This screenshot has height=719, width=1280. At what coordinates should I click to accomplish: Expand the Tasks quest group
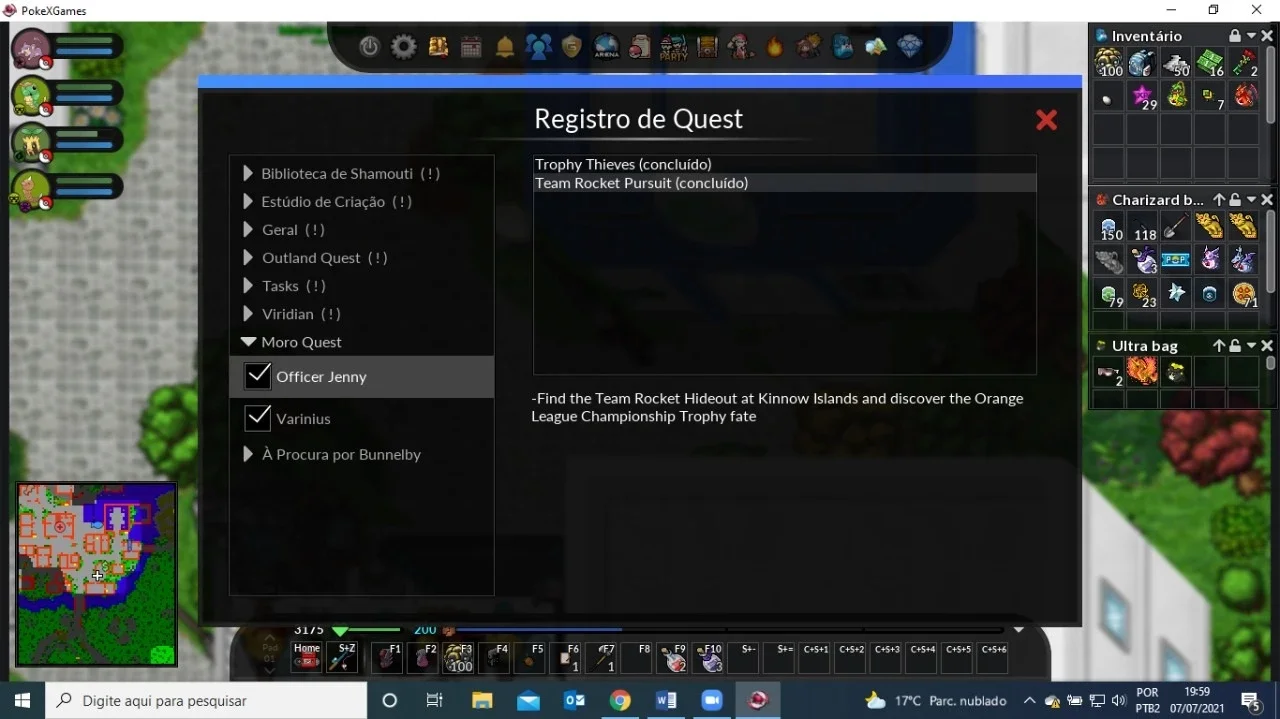coord(248,285)
